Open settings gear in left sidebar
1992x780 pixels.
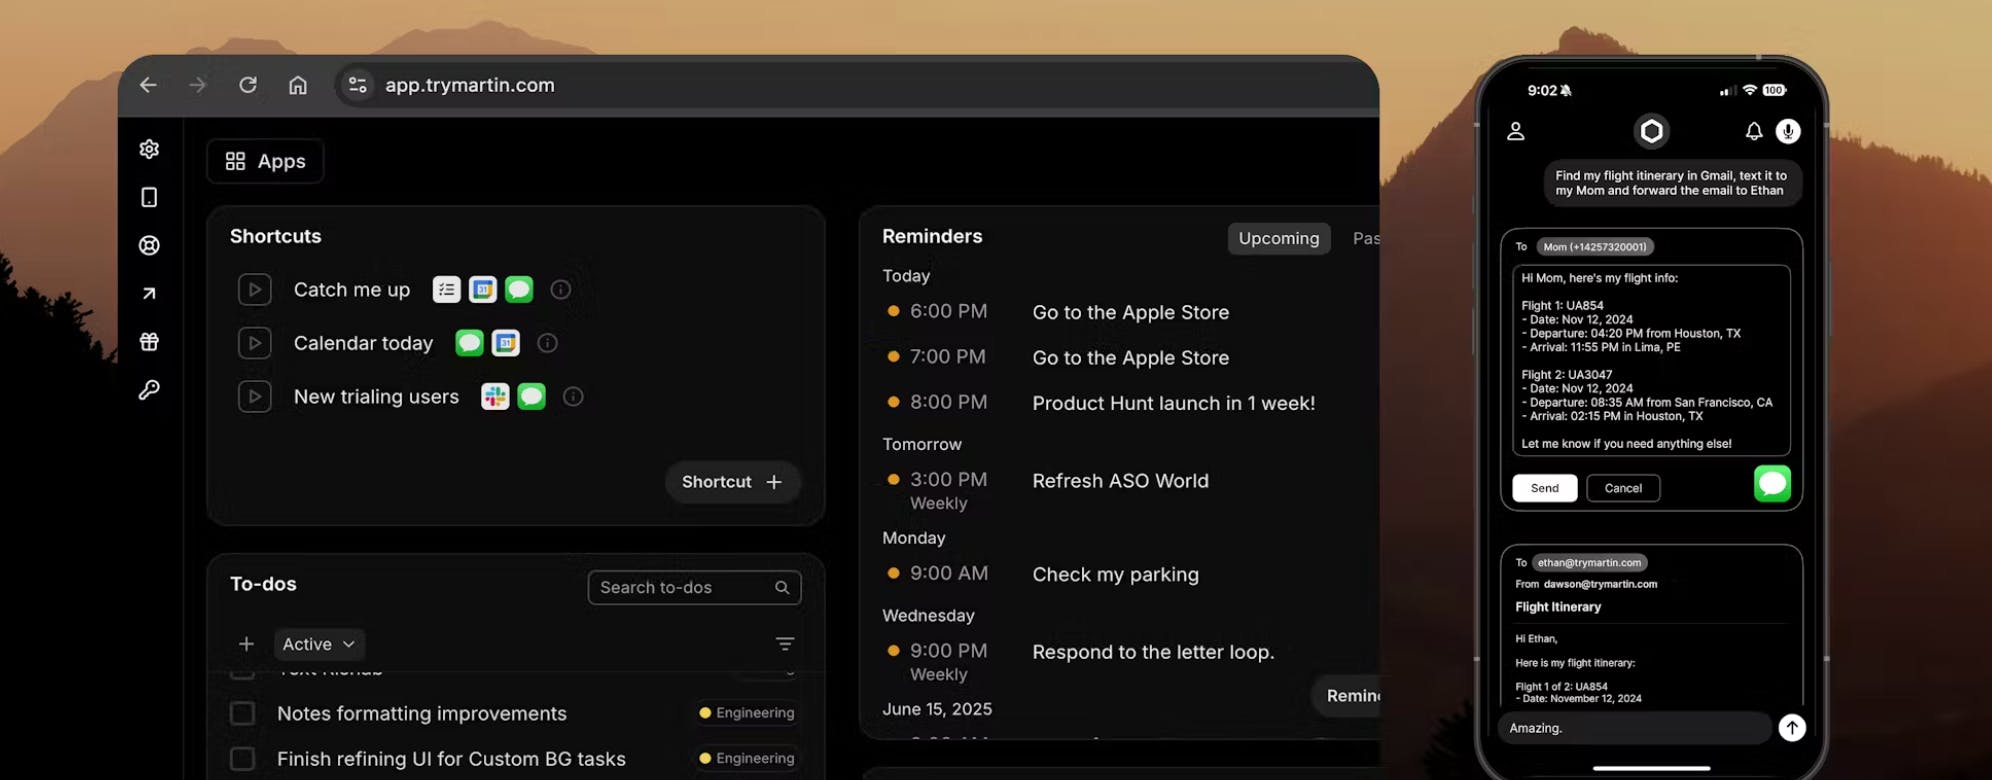click(149, 149)
